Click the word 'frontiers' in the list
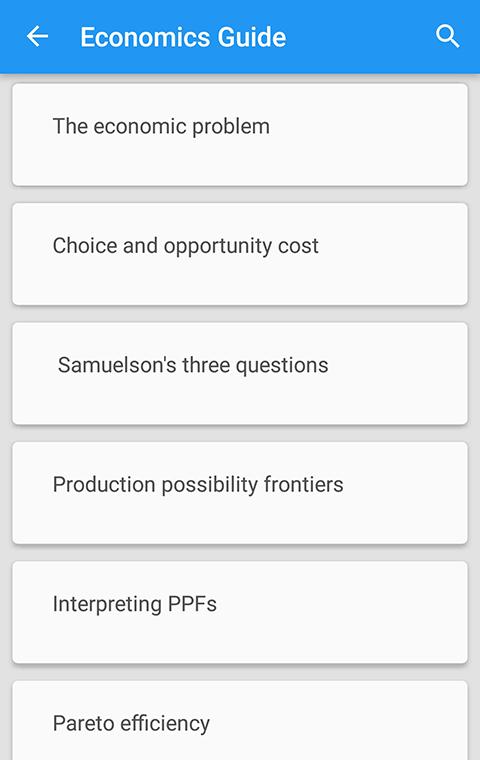The height and width of the screenshot is (760, 480). [x=304, y=485]
